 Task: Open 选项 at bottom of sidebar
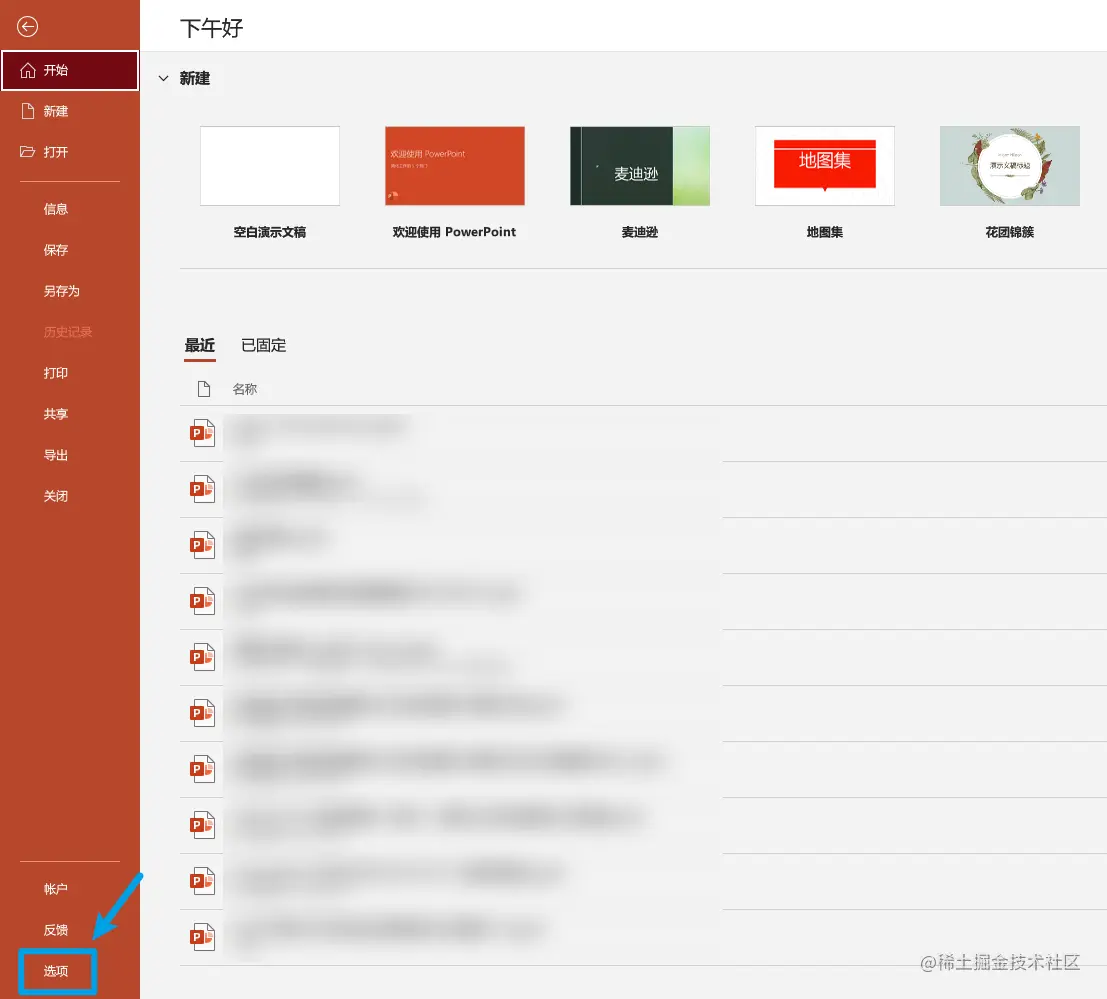56,971
